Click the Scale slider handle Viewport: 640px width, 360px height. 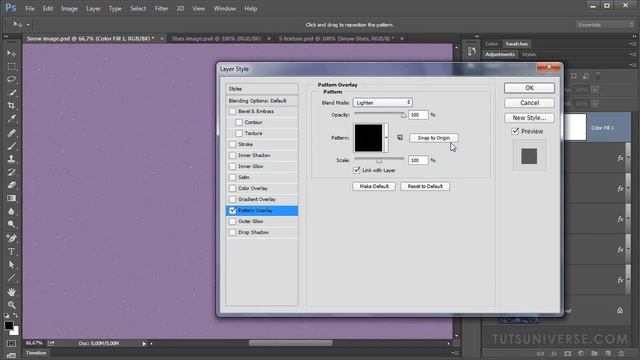pos(379,160)
